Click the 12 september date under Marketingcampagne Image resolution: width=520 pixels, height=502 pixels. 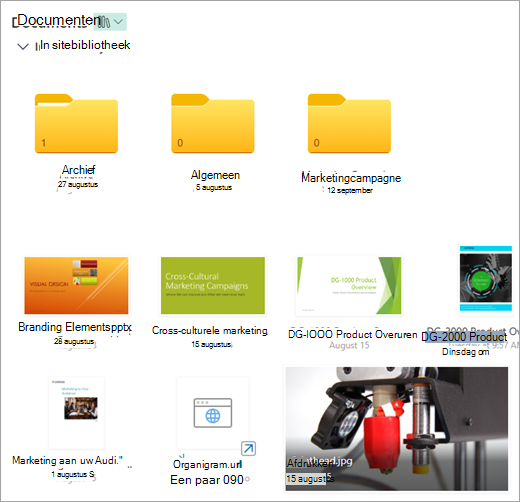tap(350, 190)
